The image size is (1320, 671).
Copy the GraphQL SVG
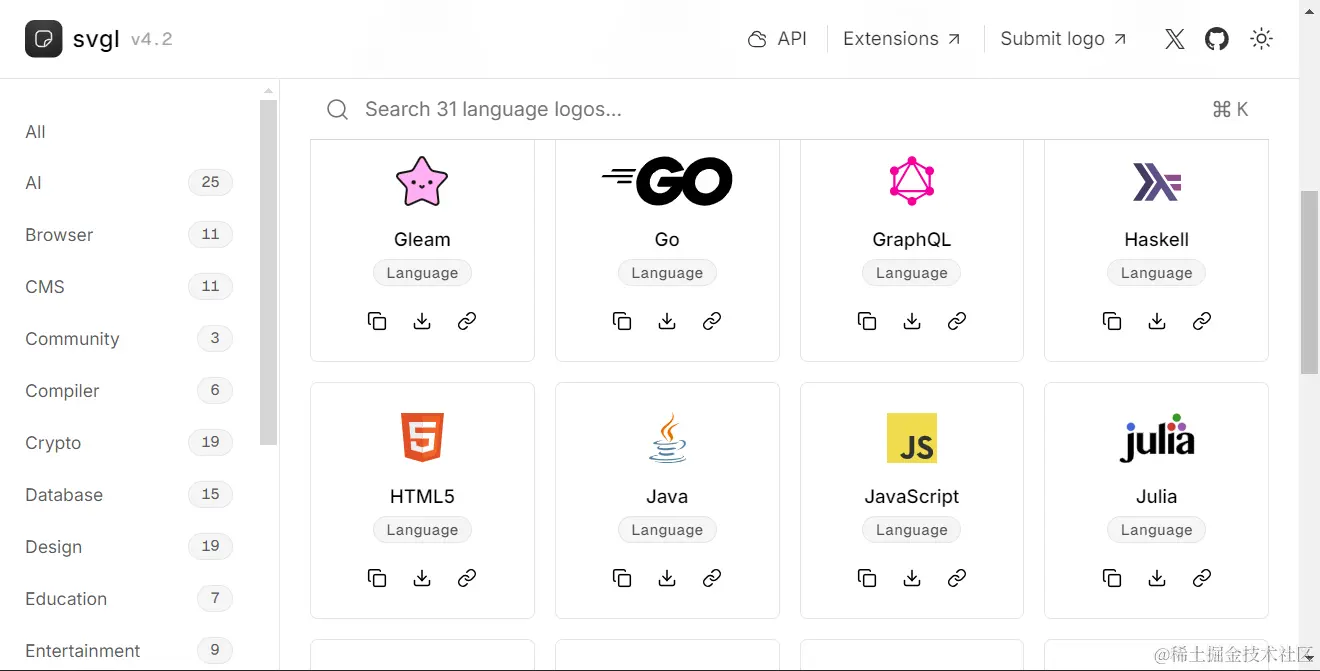(x=867, y=321)
